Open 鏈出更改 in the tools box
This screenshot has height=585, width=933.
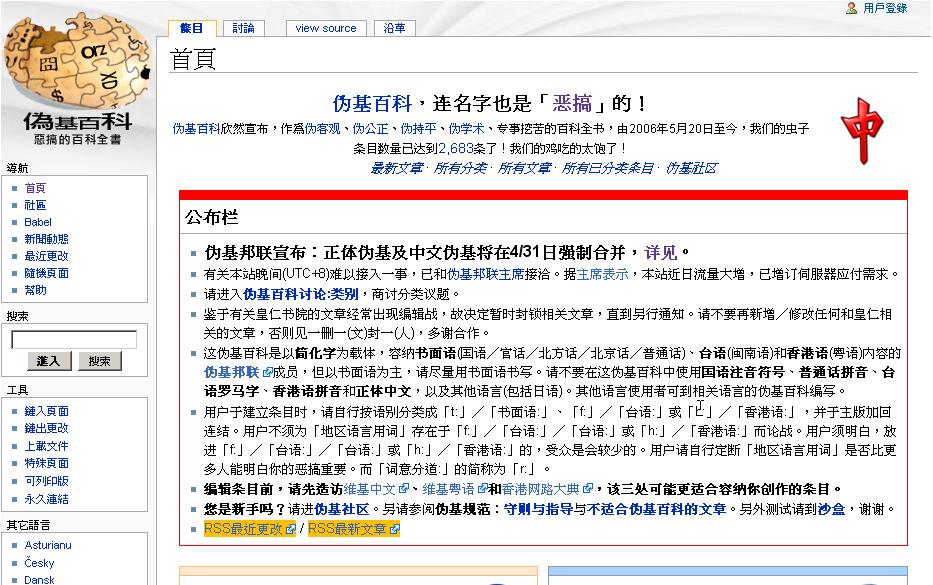point(46,428)
